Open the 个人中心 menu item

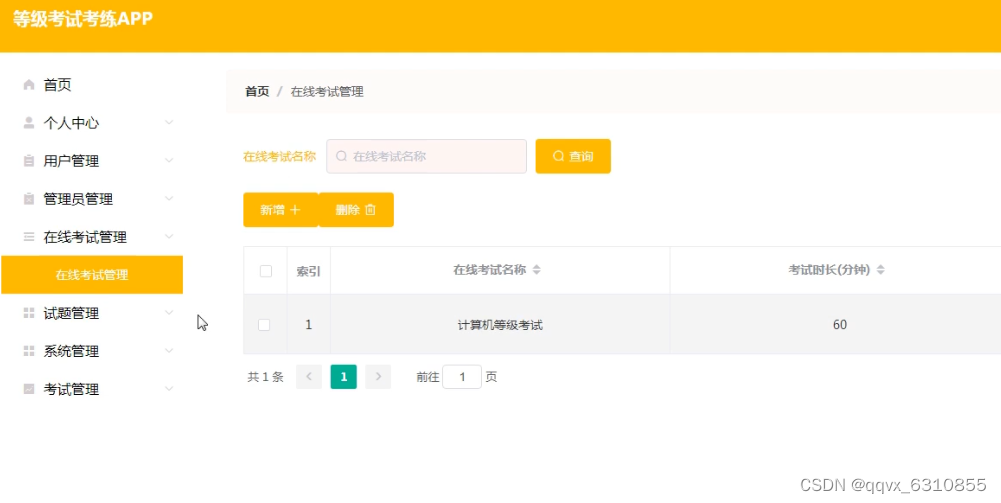(92, 123)
